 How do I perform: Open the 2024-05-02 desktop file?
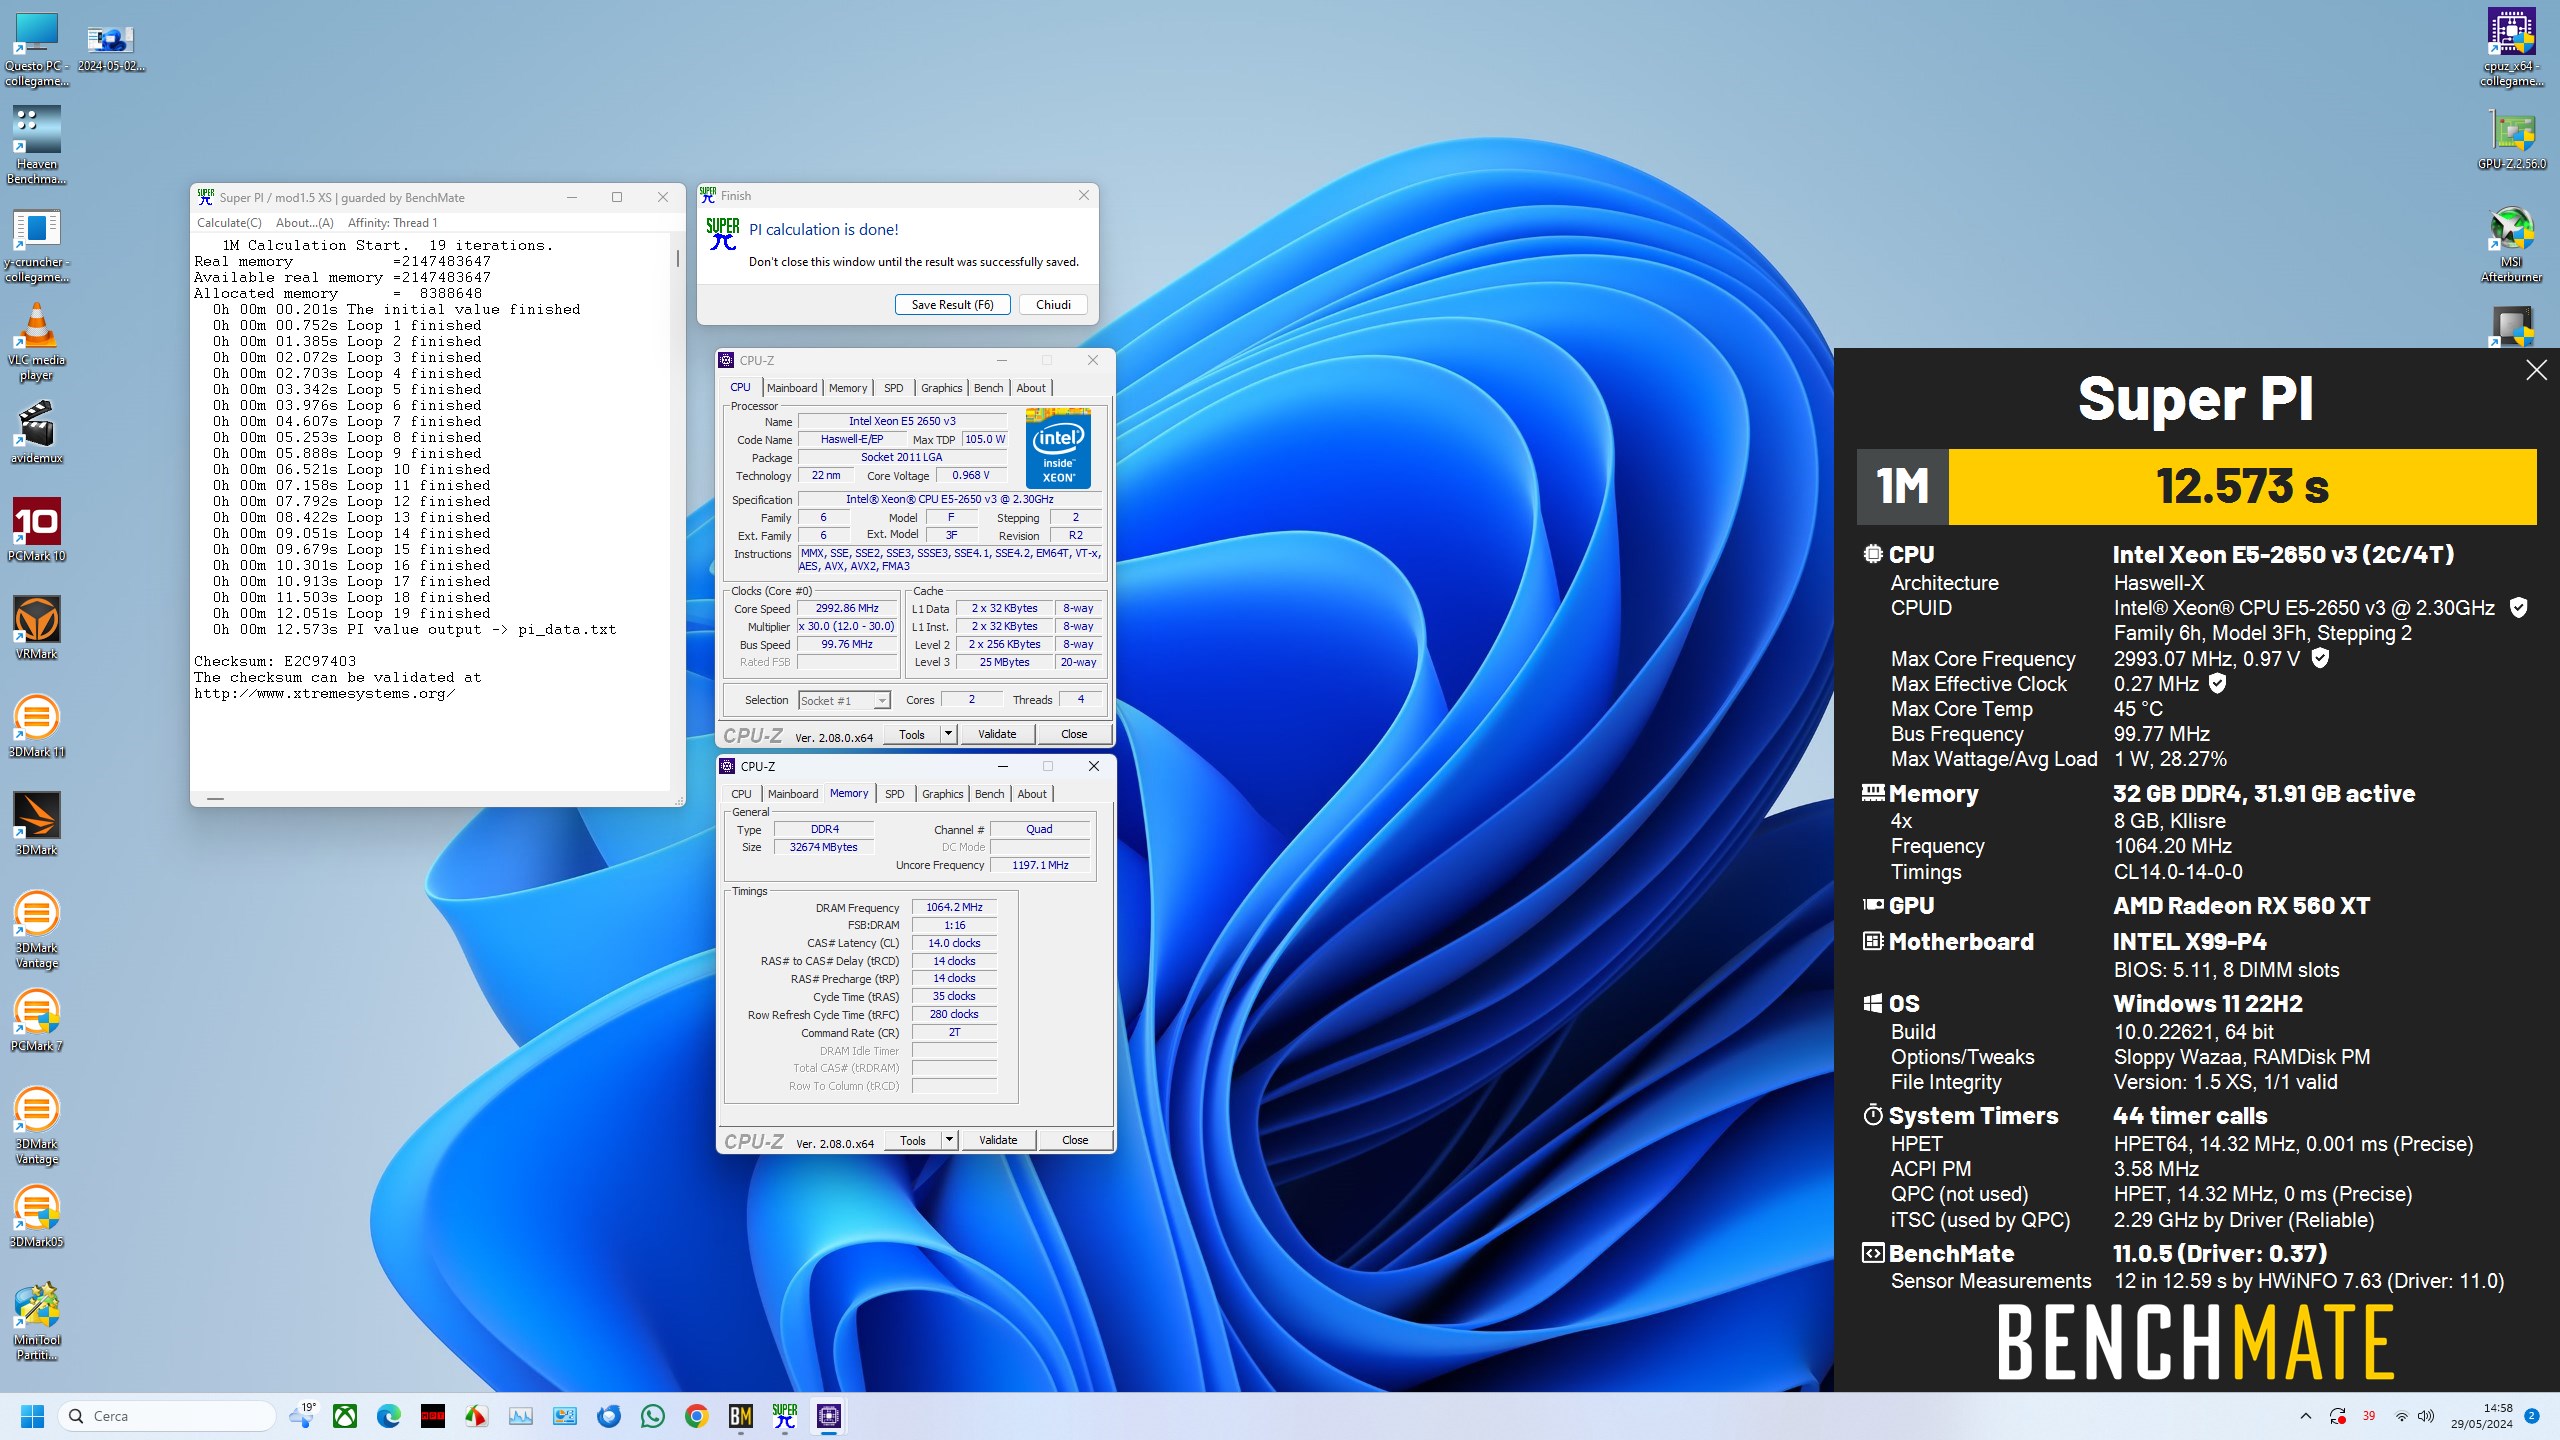pos(111,48)
